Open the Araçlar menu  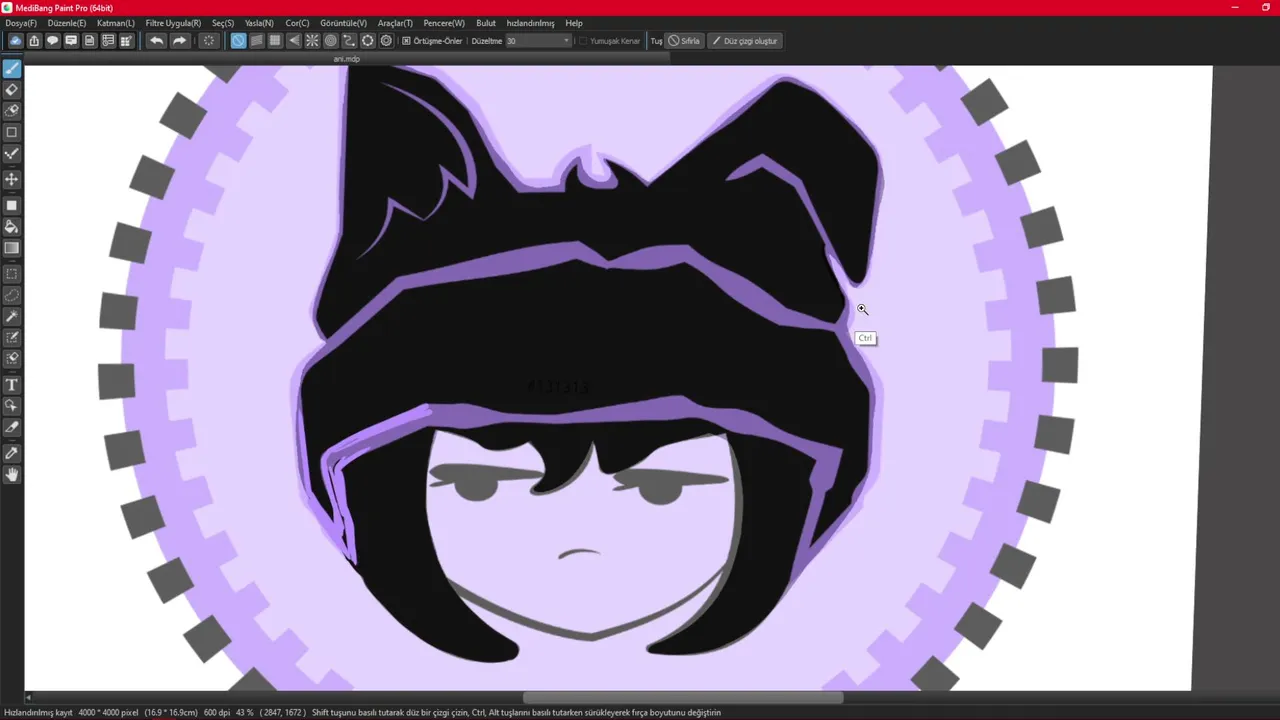coord(395,23)
